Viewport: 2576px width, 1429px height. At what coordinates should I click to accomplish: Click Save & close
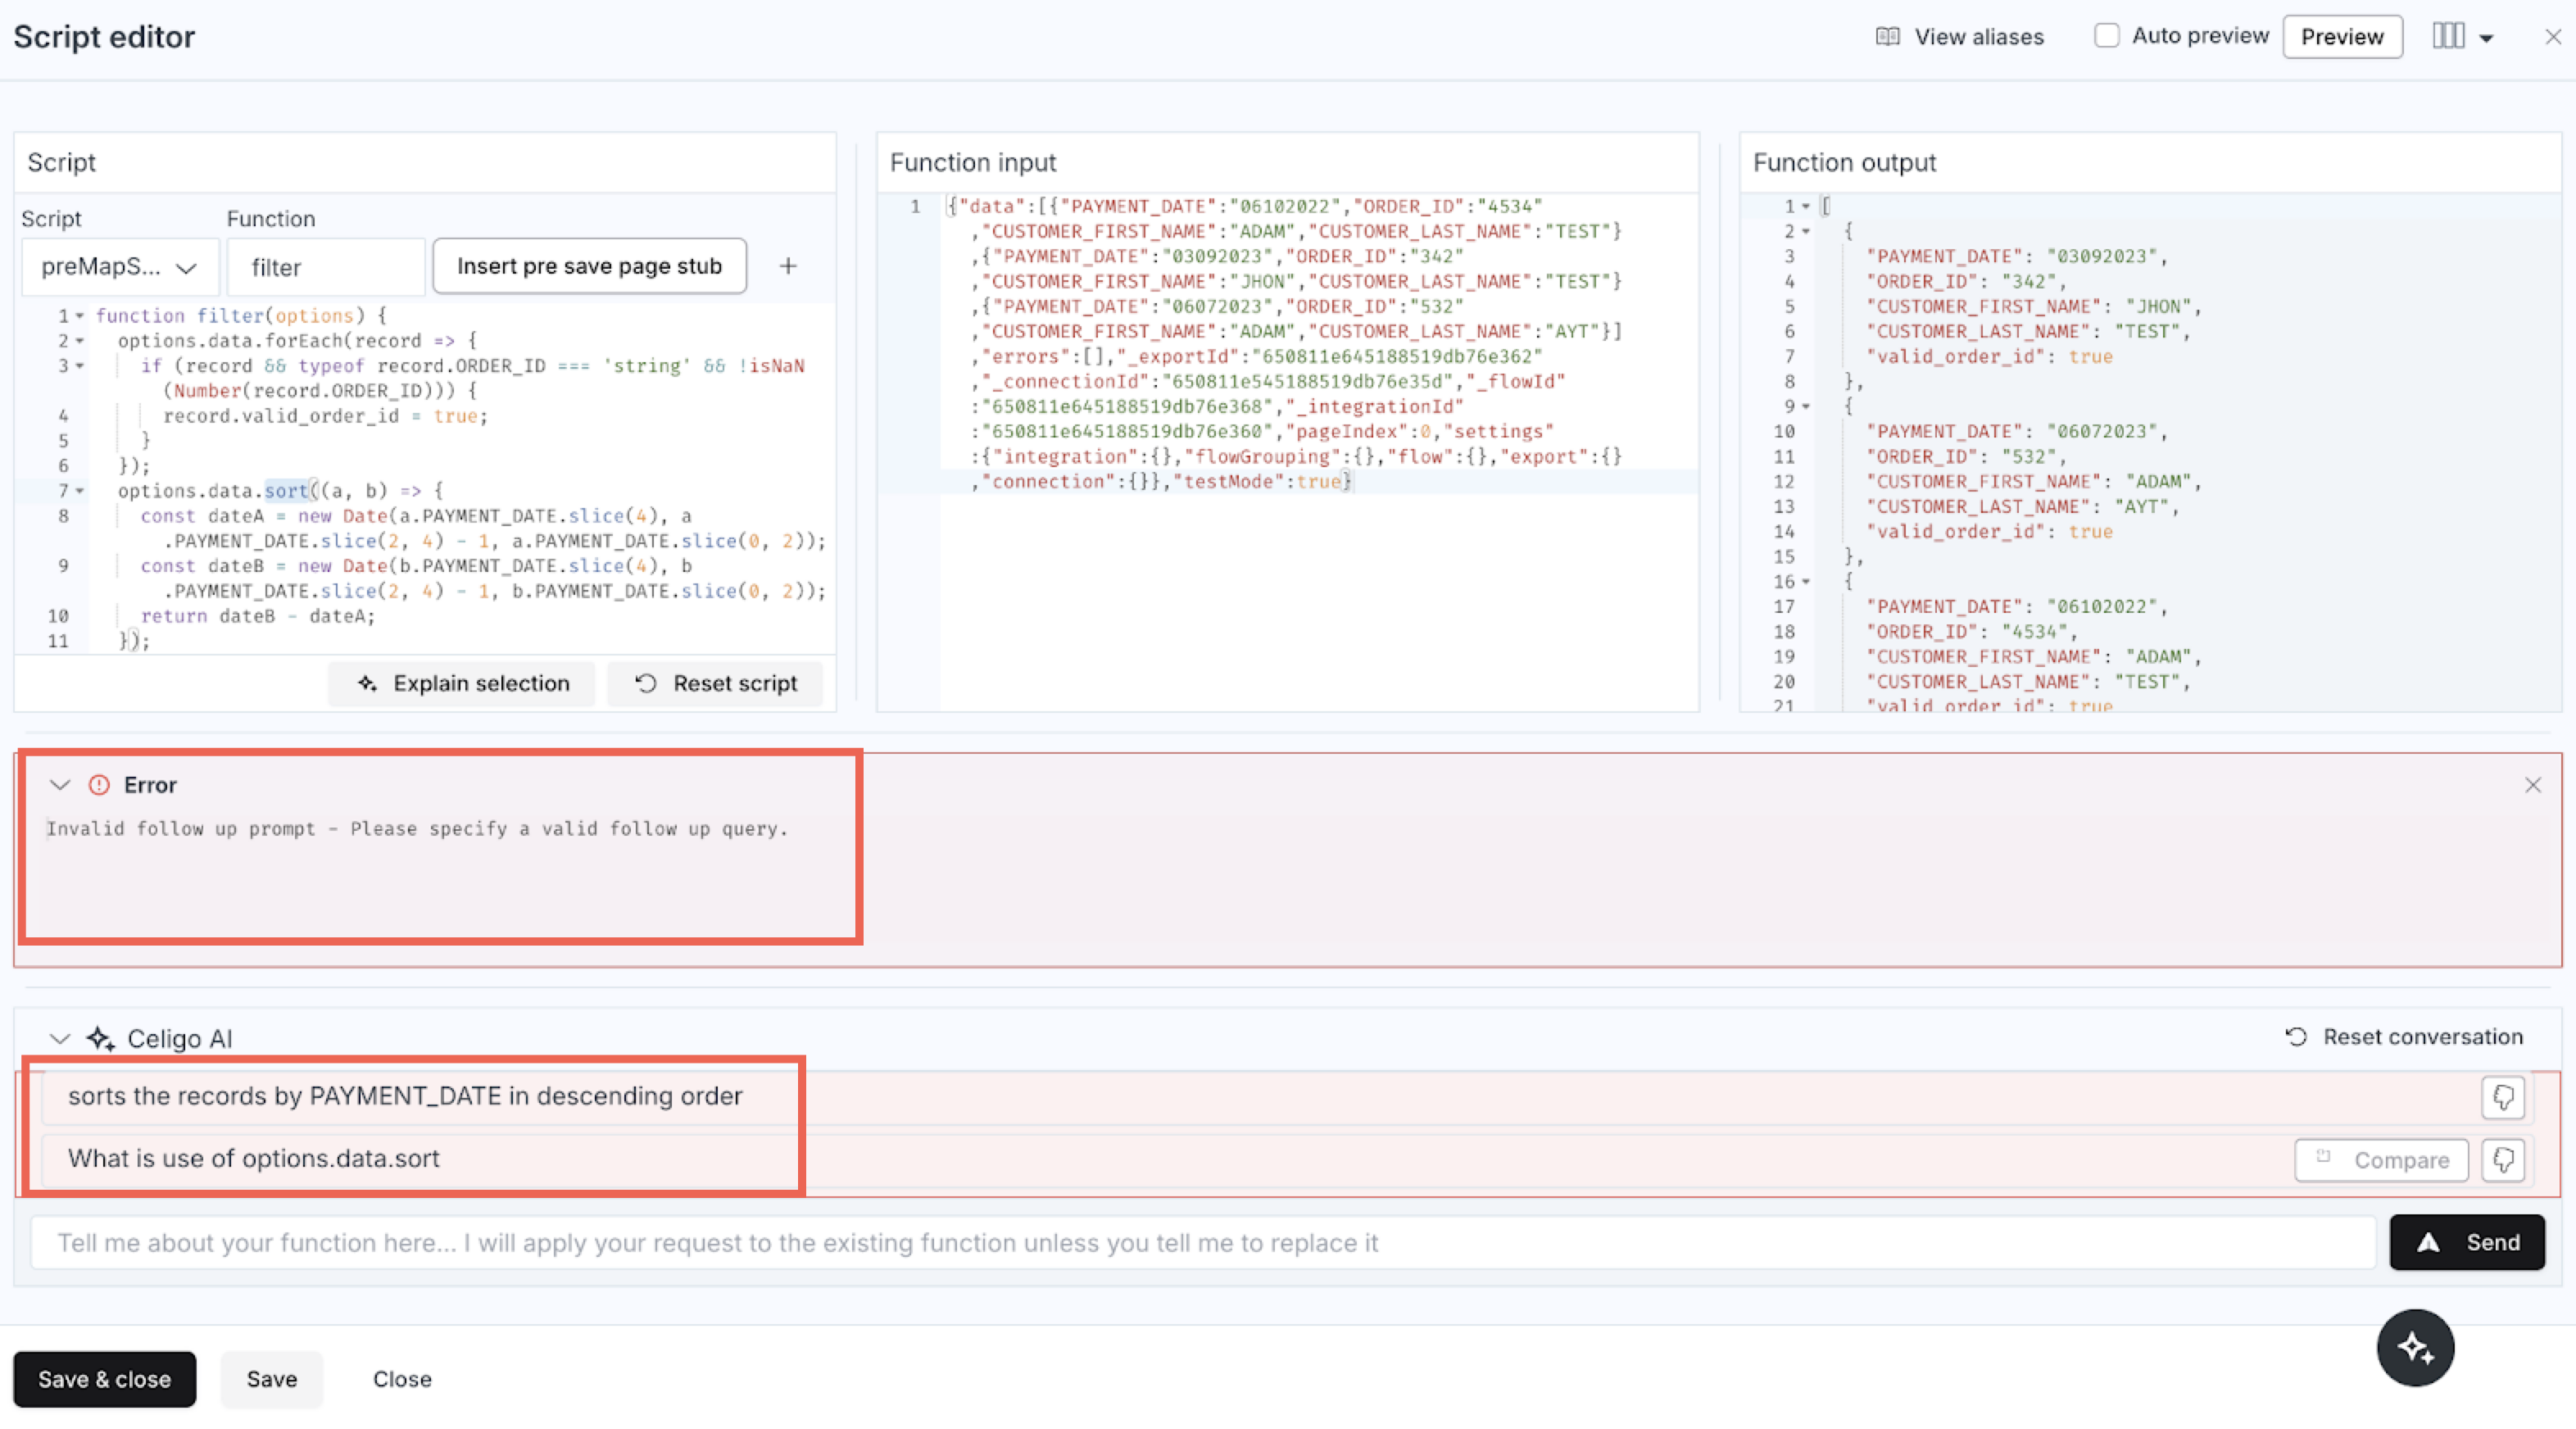tap(104, 1379)
